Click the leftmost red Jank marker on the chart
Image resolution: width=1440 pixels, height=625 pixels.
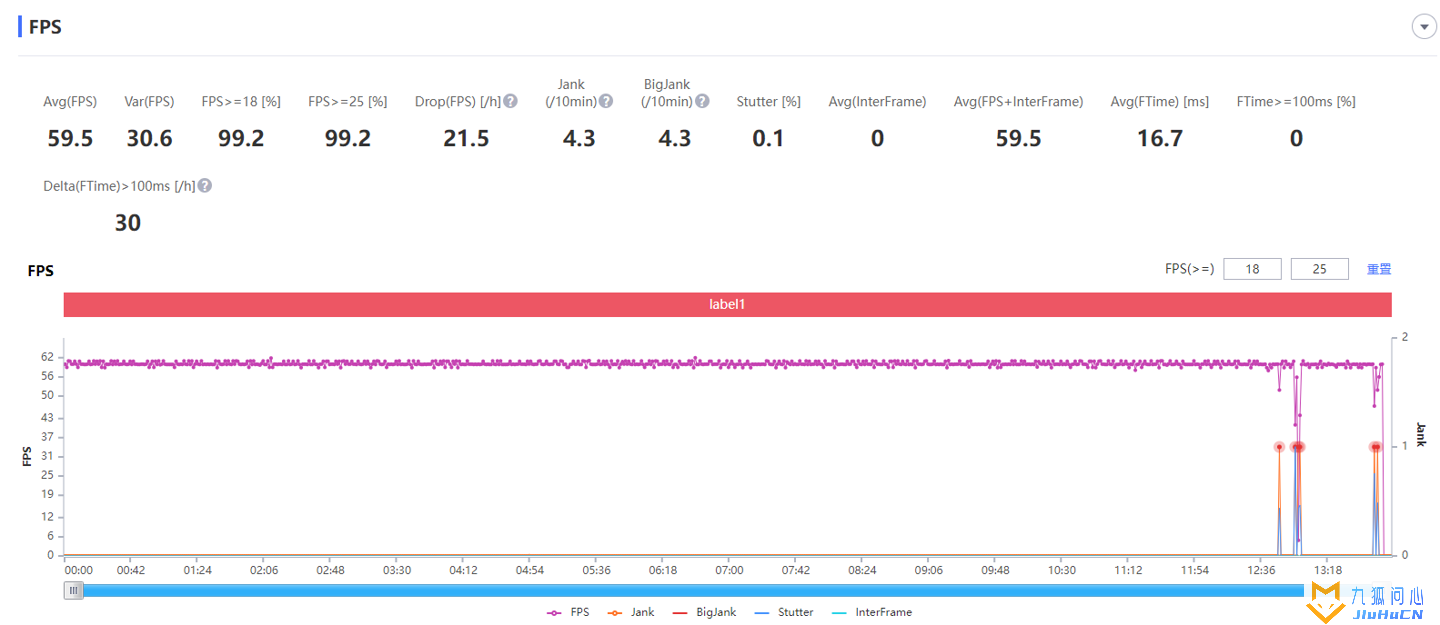pyautogui.click(x=1279, y=447)
